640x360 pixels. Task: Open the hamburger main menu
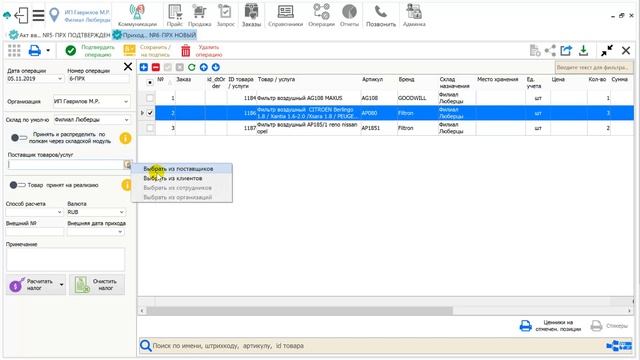tap(38, 16)
